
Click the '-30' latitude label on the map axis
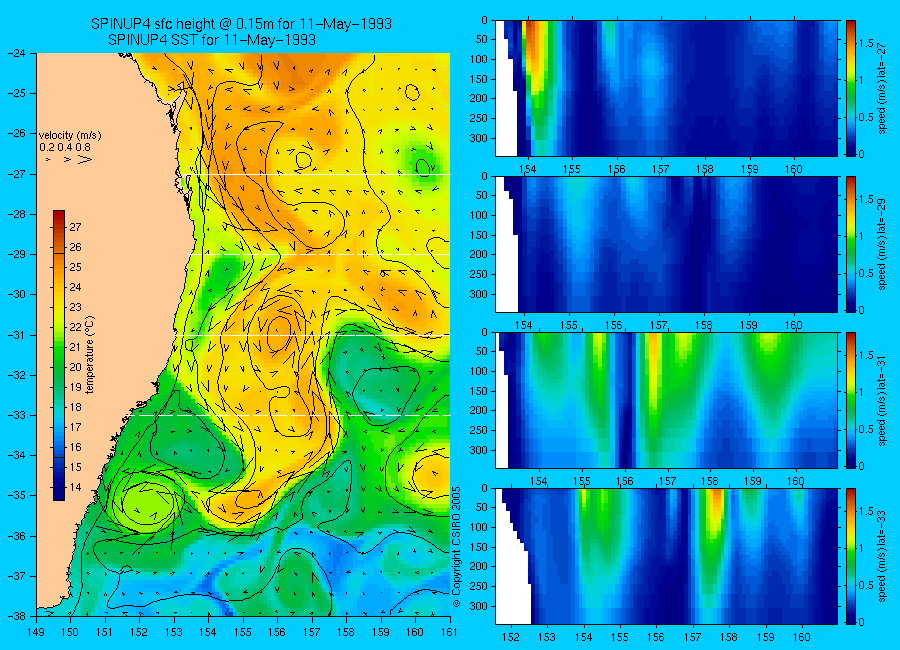(x=17, y=295)
